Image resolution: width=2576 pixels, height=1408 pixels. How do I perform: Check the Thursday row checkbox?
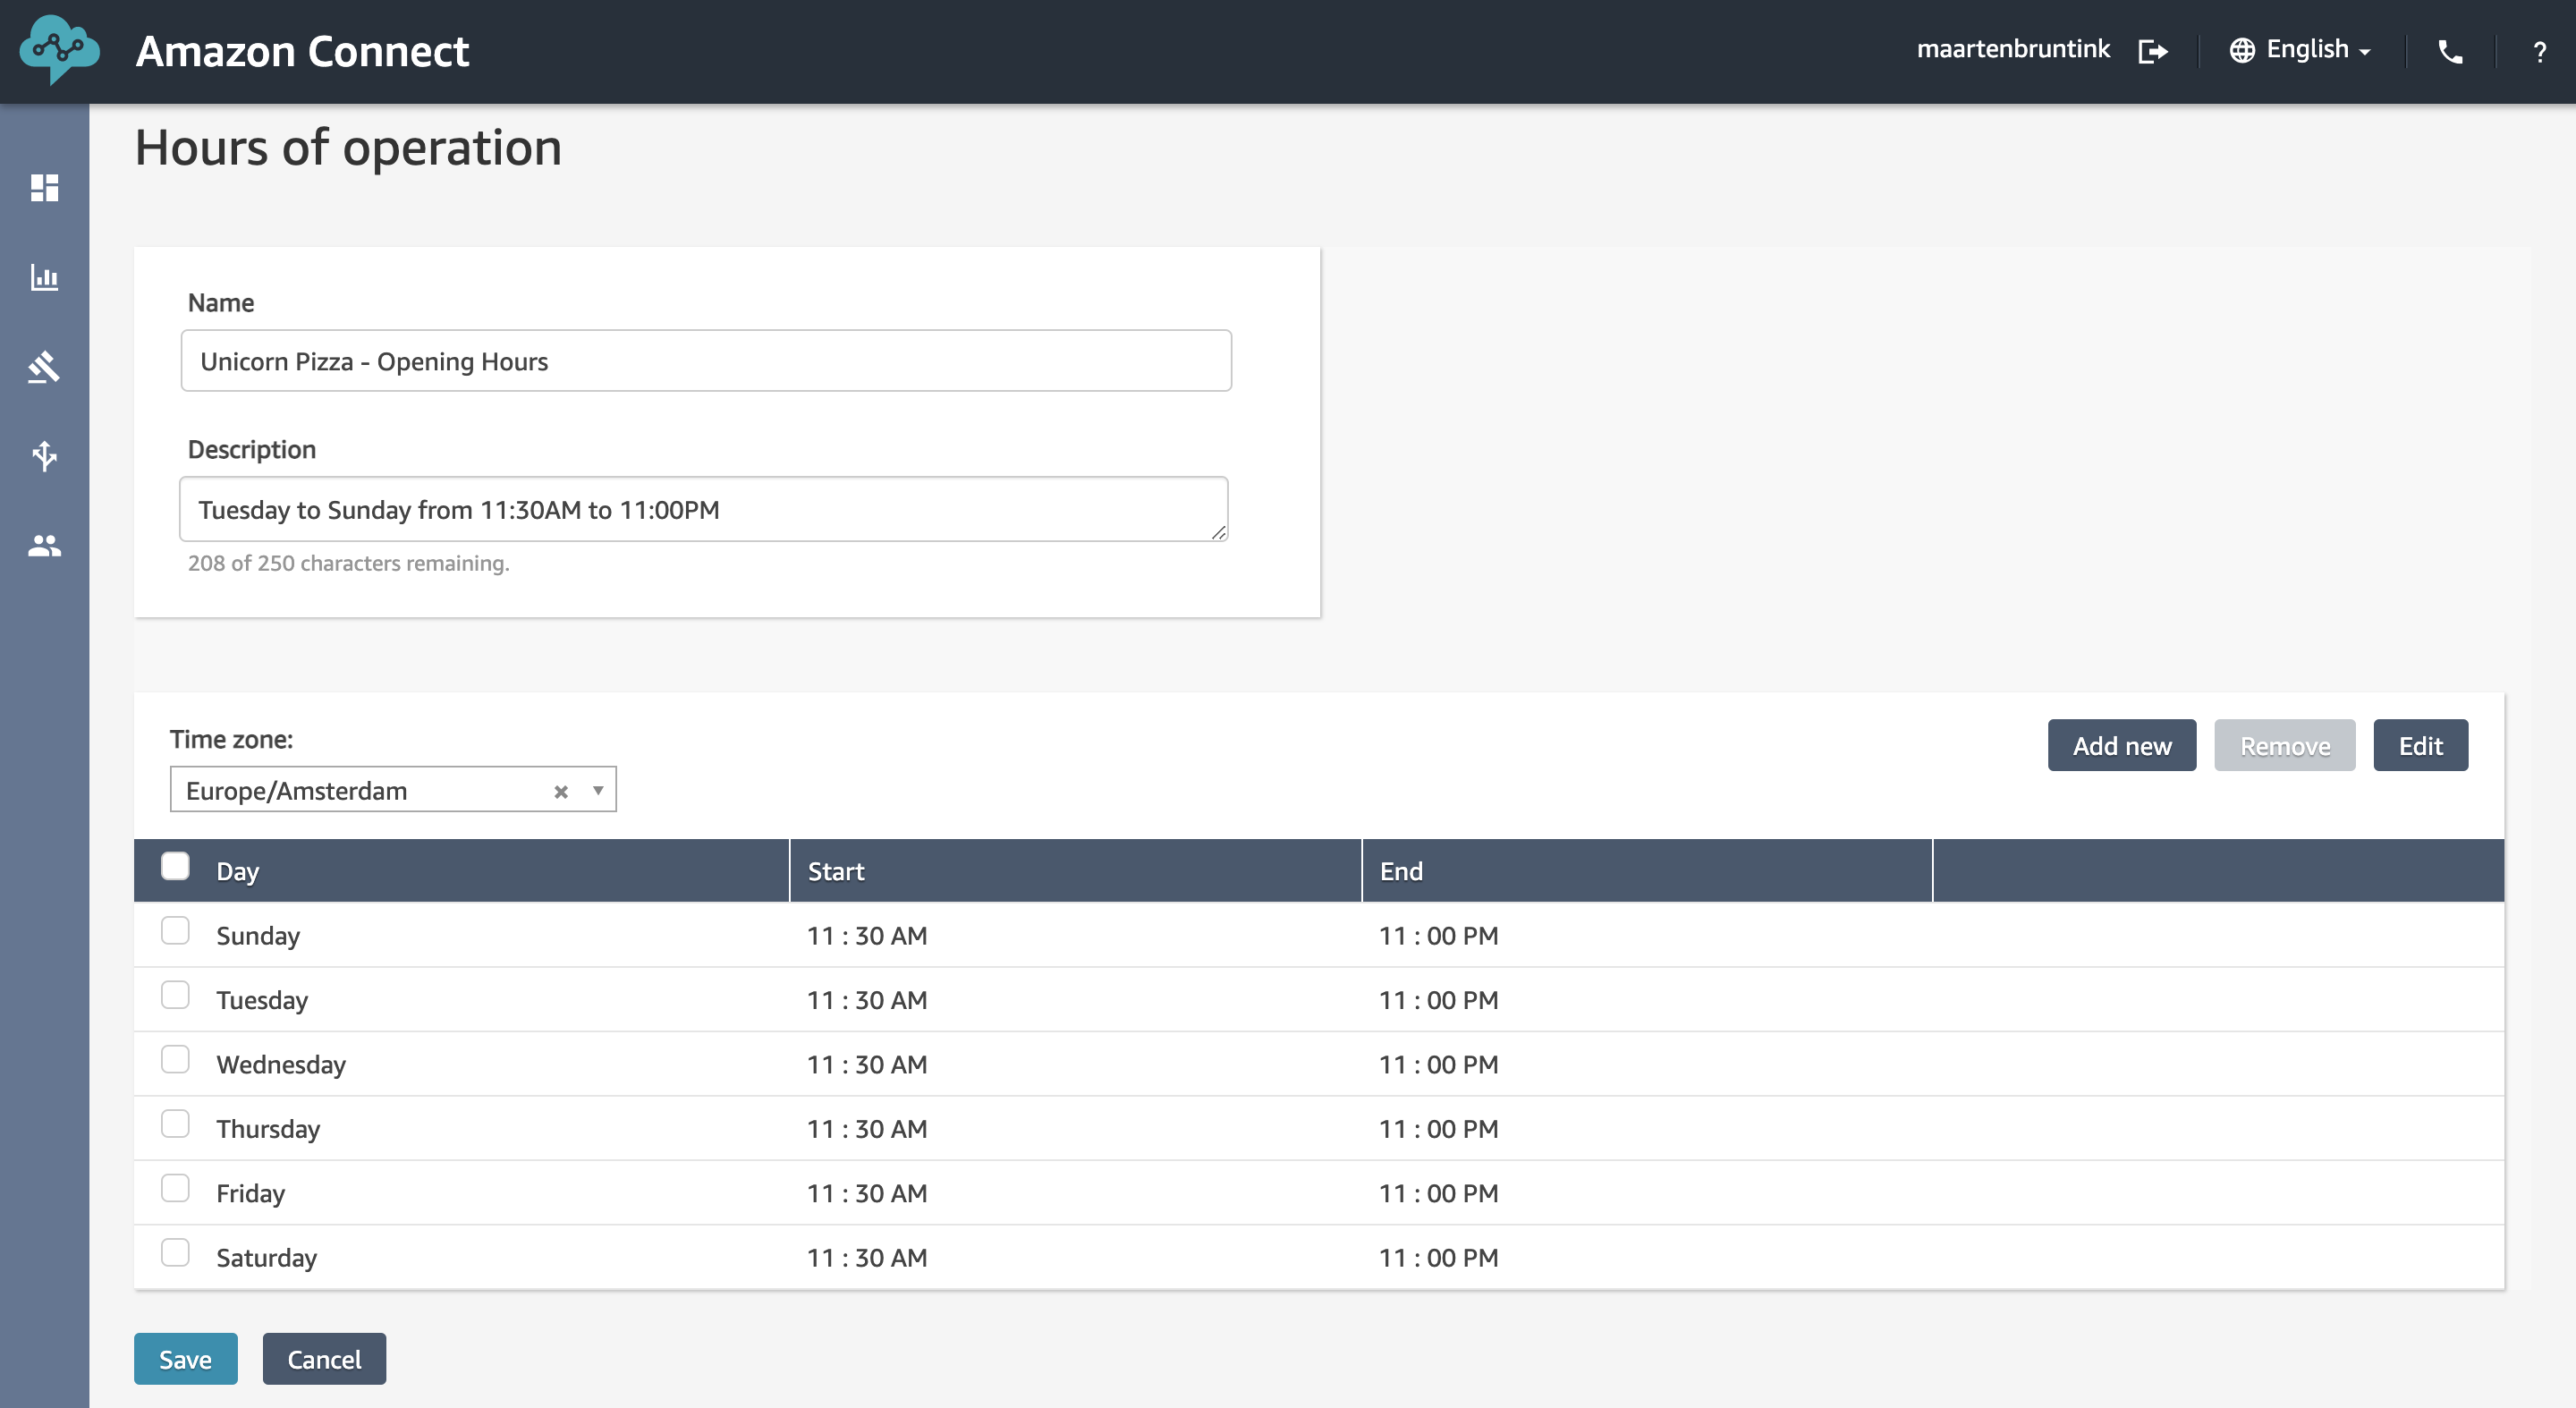175,1124
